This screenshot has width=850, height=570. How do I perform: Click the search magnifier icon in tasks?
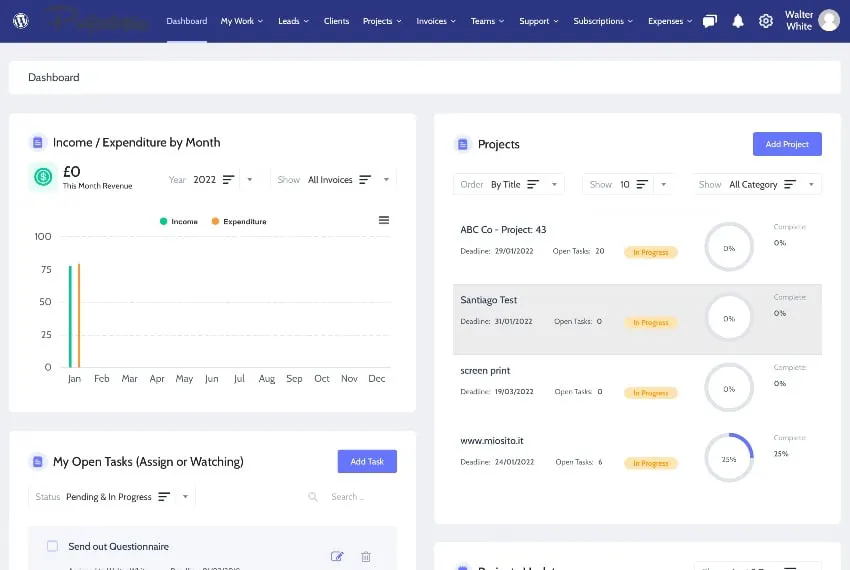pyautogui.click(x=313, y=497)
